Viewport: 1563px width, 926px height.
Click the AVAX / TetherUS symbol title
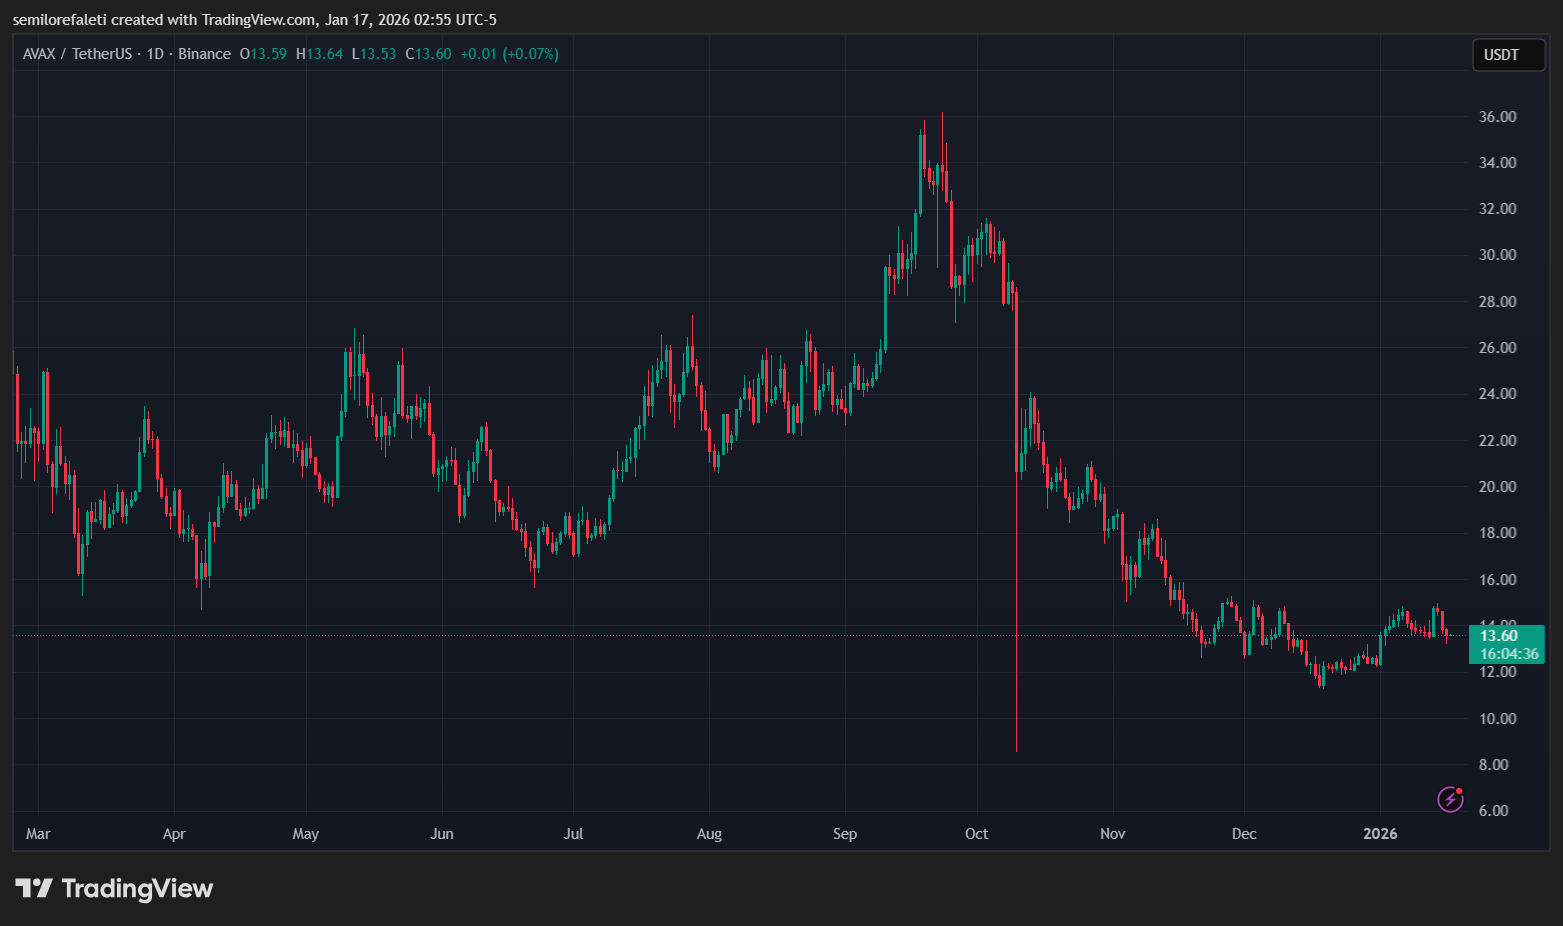click(x=77, y=54)
